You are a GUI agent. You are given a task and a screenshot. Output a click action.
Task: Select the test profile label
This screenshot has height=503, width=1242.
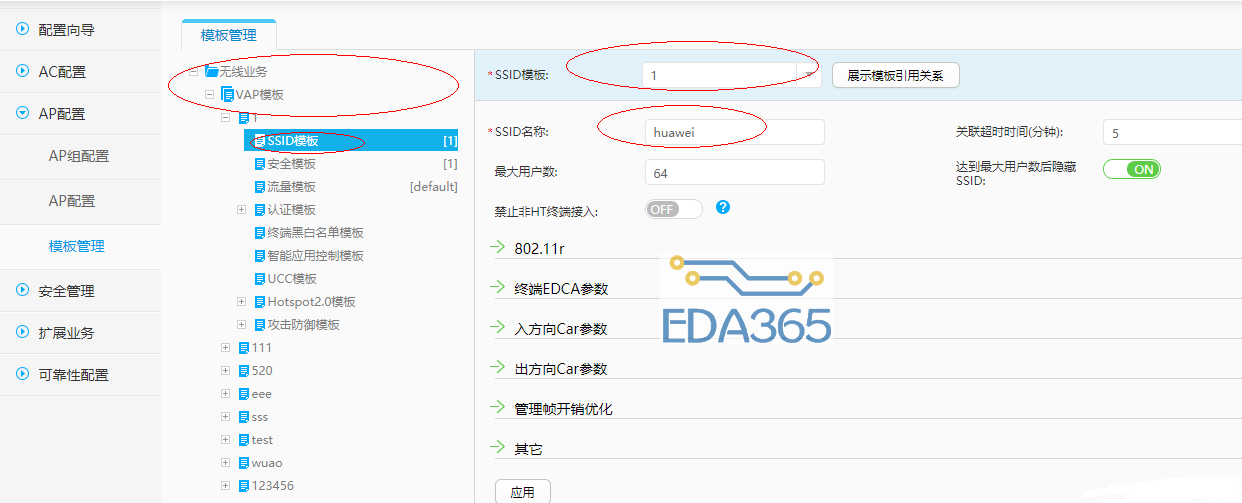(x=261, y=441)
